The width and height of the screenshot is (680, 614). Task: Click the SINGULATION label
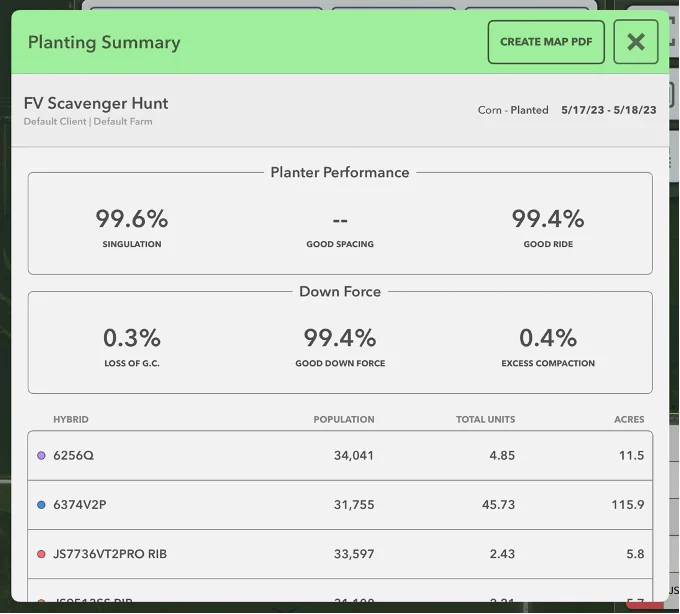(x=132, y=244)
